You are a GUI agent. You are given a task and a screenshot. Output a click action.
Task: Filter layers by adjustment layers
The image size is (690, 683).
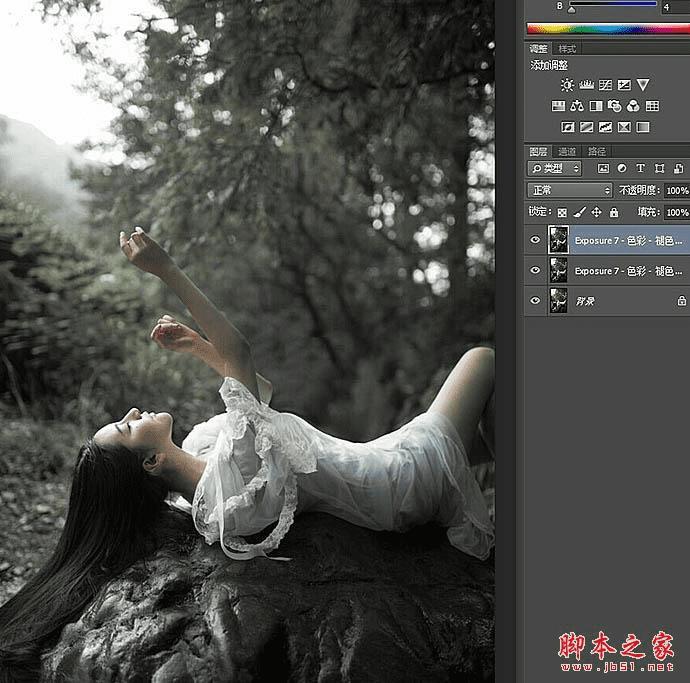point(622,168)
